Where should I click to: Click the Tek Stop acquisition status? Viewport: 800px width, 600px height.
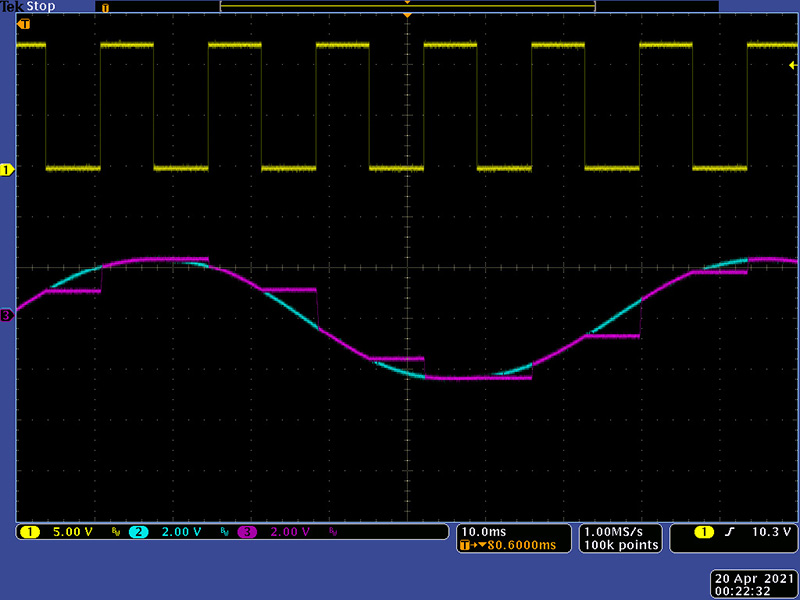point(29,6)
